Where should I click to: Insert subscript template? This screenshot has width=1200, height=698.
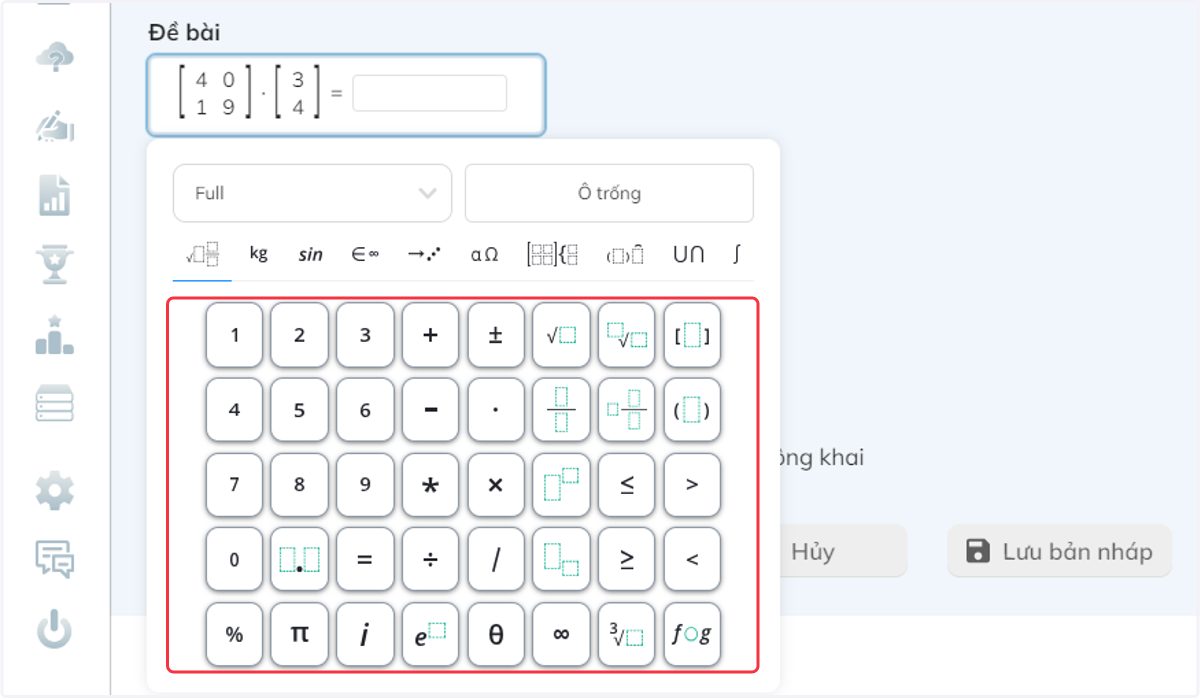(561, 559)
